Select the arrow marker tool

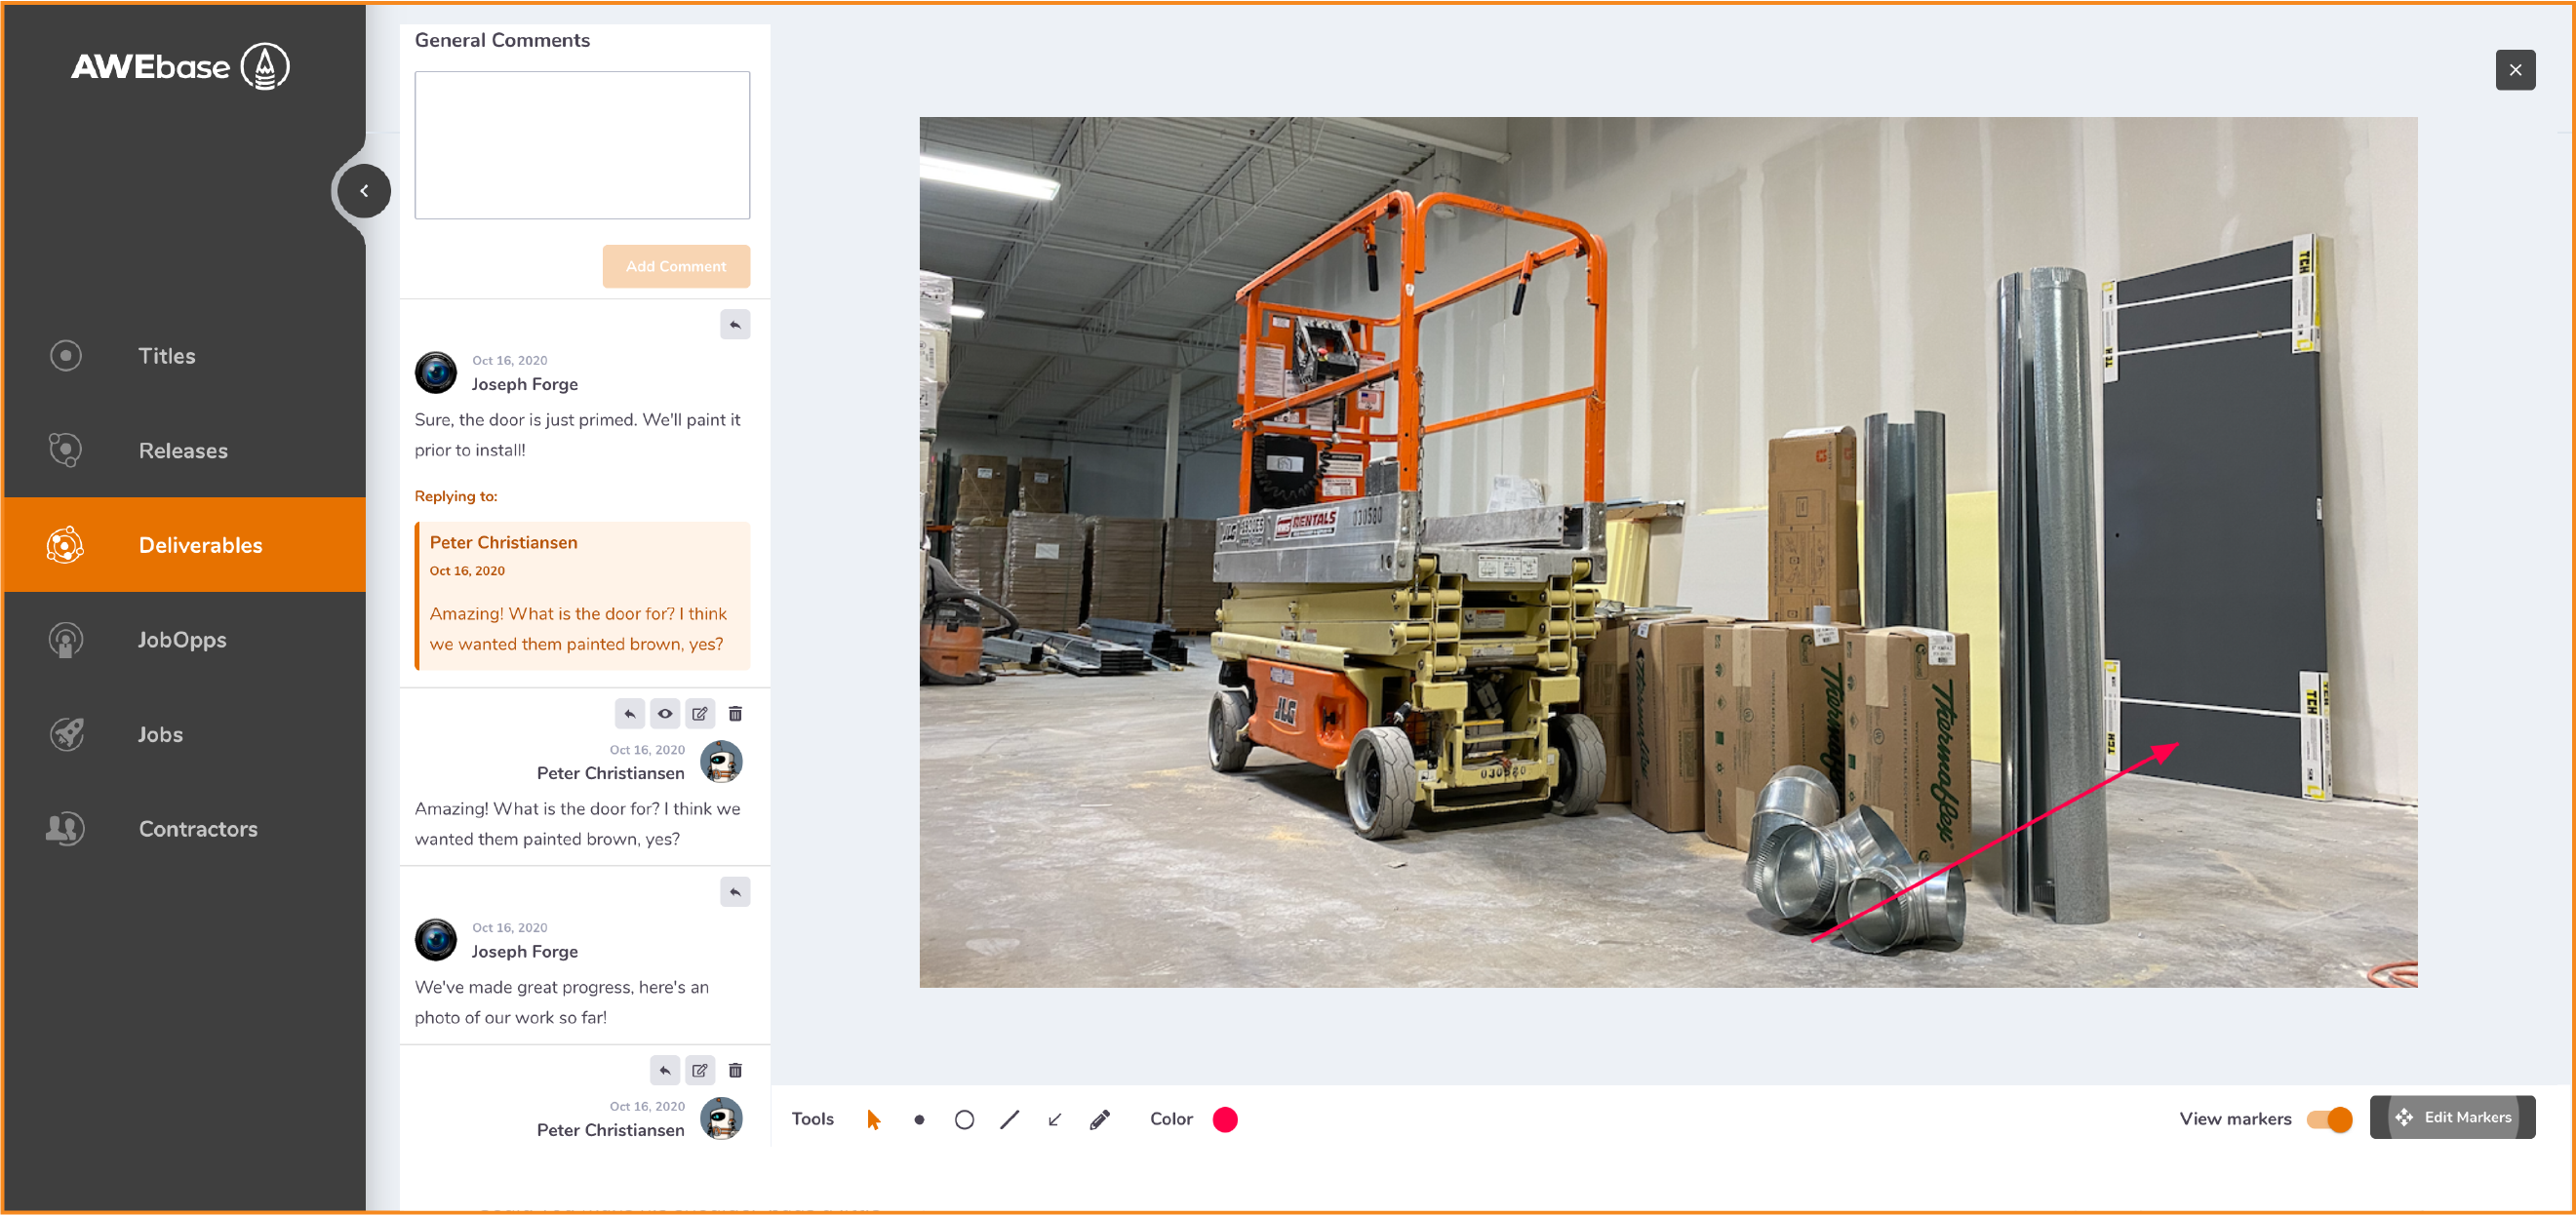1054,1119
